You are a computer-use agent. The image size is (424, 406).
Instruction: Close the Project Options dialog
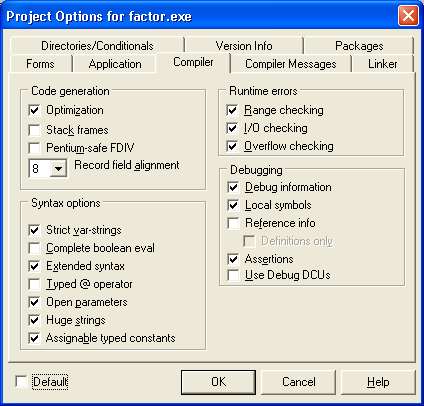[x=408, y=16]
